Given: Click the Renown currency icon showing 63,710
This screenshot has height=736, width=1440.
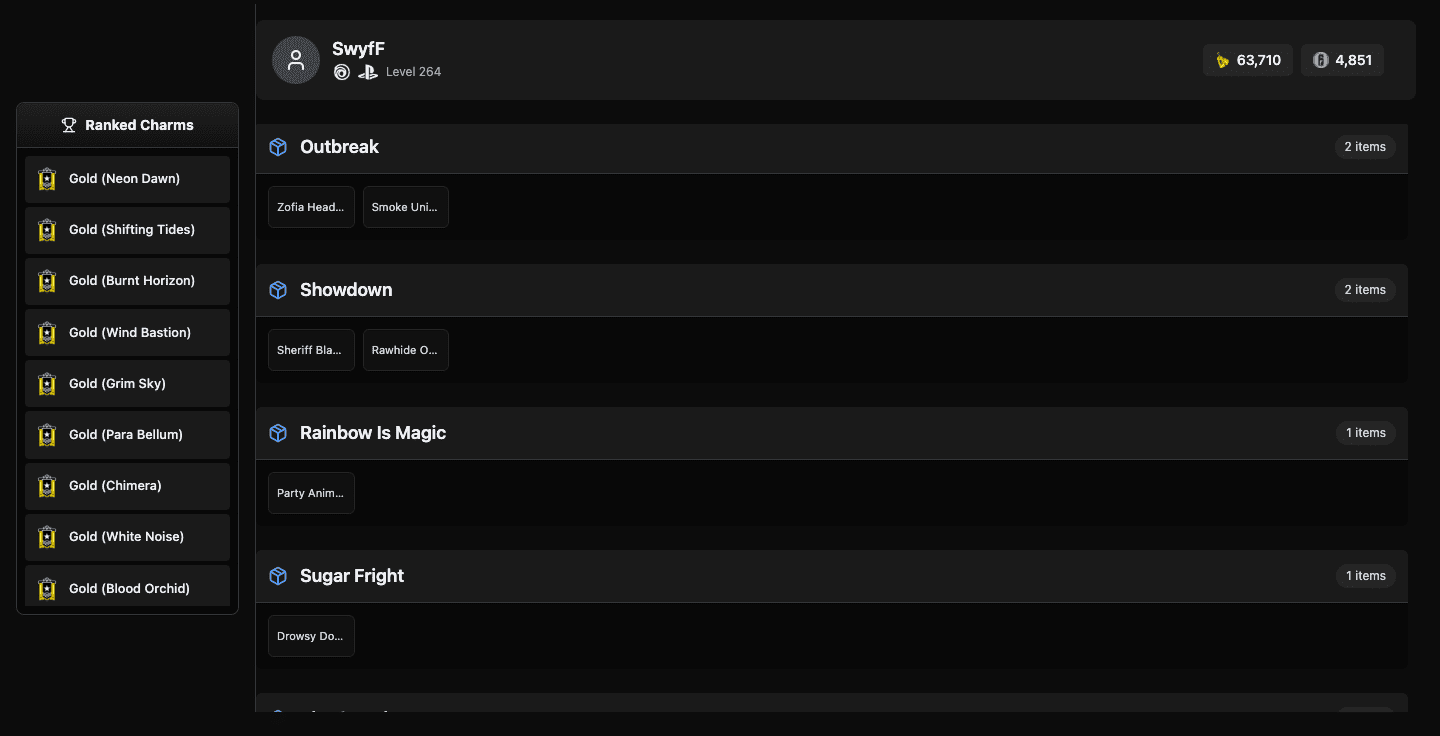Looking at the screenshot, I should tap(1222, 60).
